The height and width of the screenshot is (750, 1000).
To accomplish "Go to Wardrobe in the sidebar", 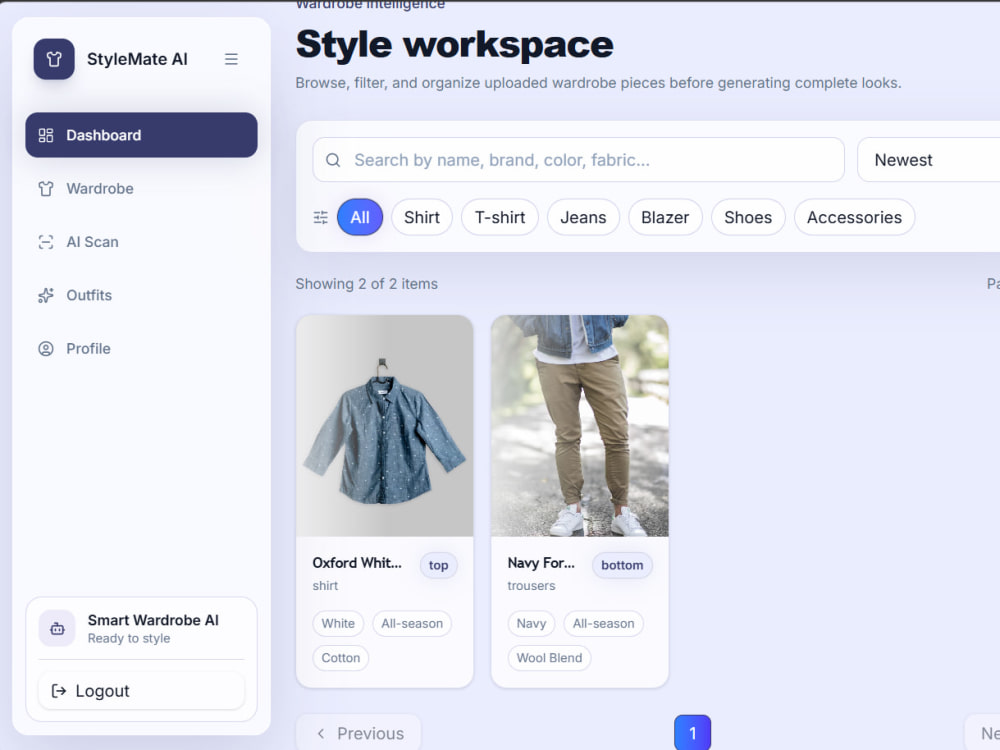I will [142, 189].
